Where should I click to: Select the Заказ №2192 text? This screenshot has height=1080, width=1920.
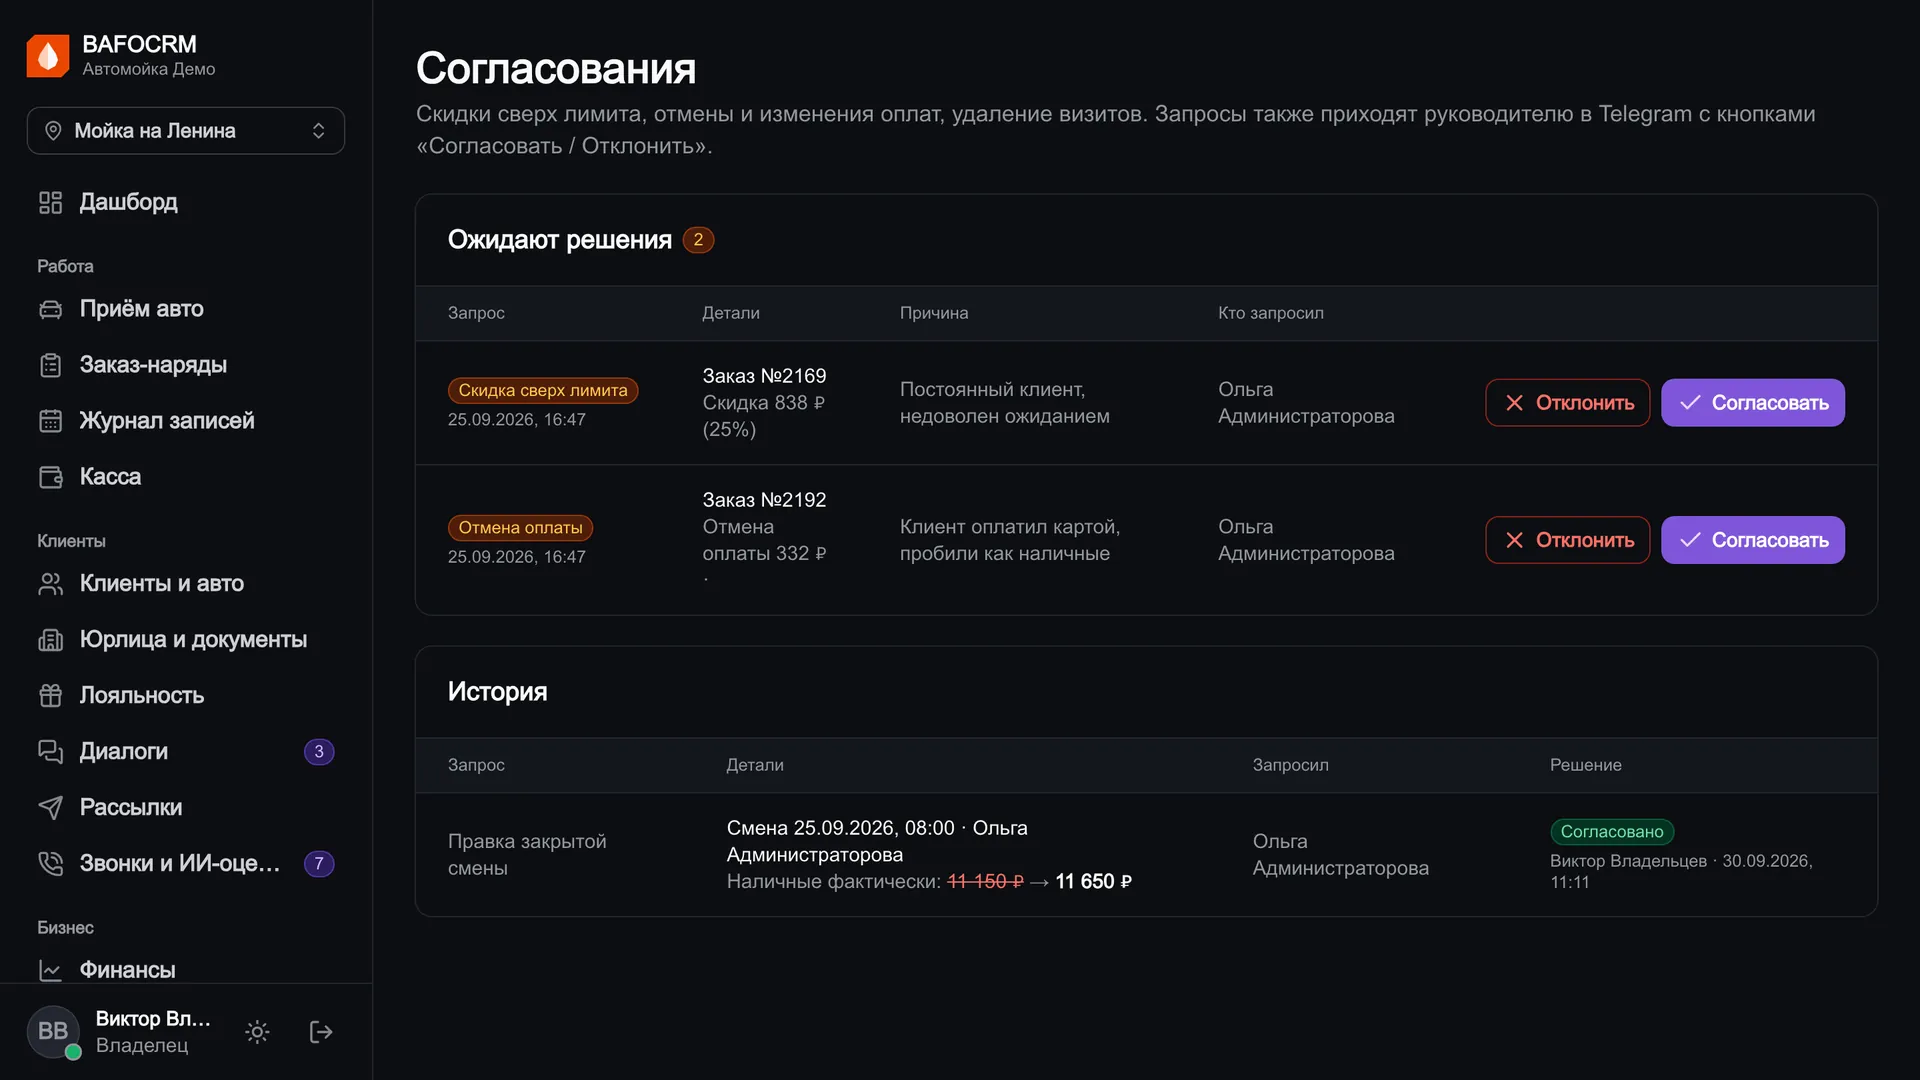coord(764,500)
